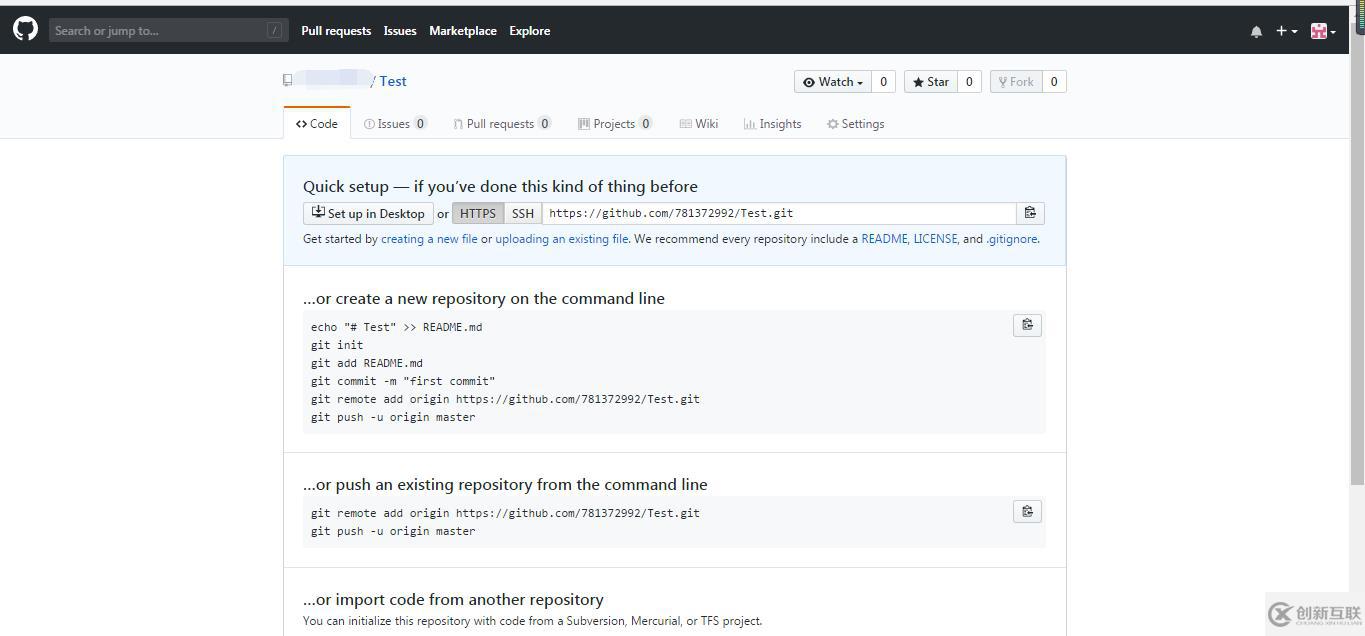Open Pull requests in top navigation
1365x636 pixels.
[336, 31]
